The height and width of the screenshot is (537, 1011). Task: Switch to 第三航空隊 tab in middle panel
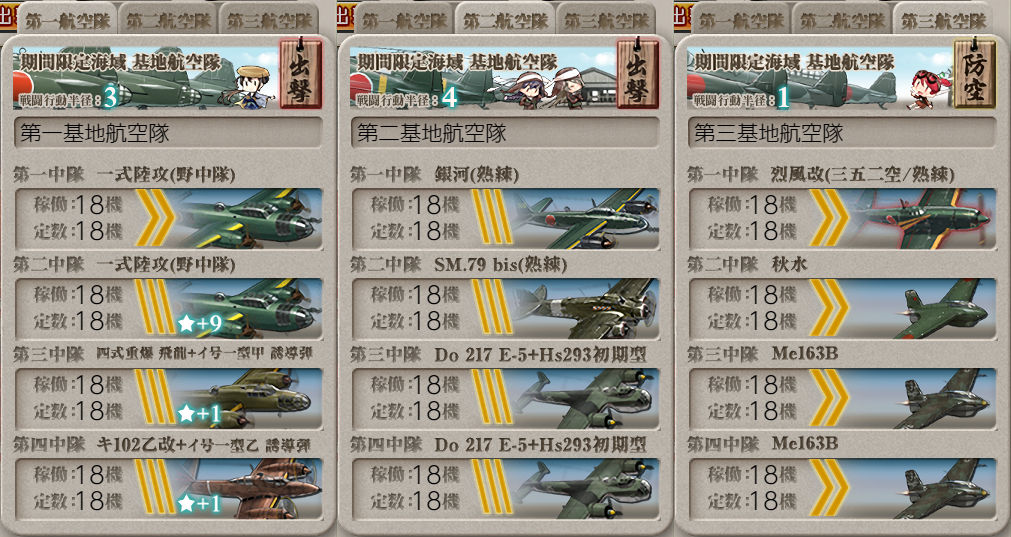click(x=607, y=20)
